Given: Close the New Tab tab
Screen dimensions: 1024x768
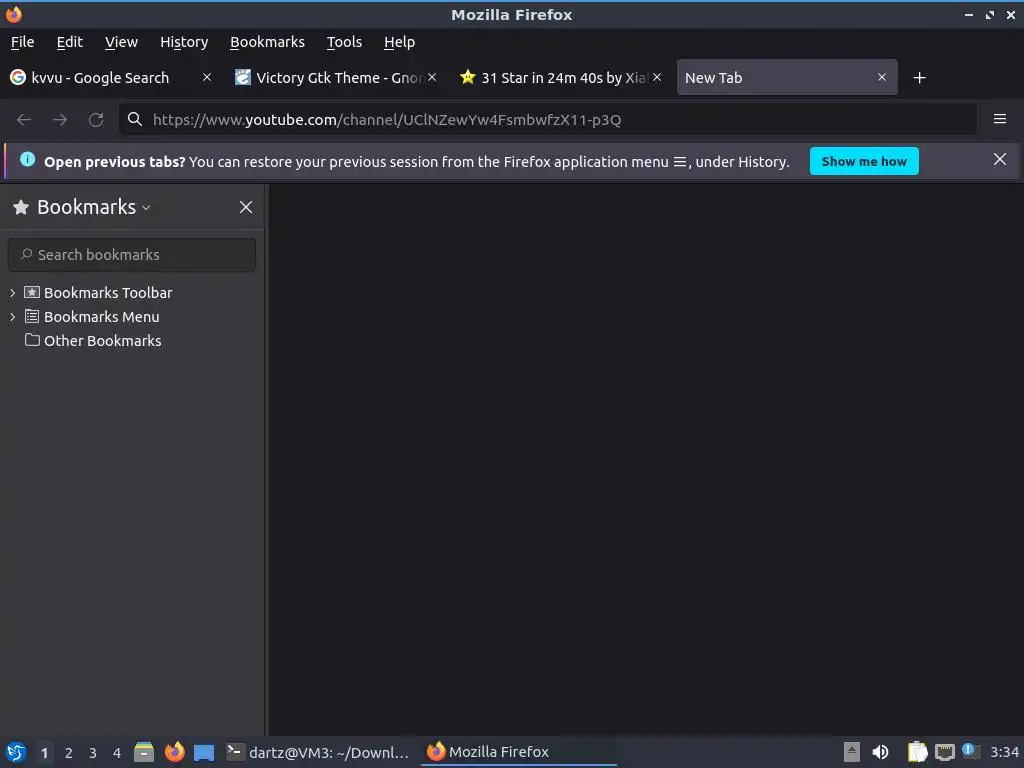Looking at the screenshot, I should click(x=882, y=77).
